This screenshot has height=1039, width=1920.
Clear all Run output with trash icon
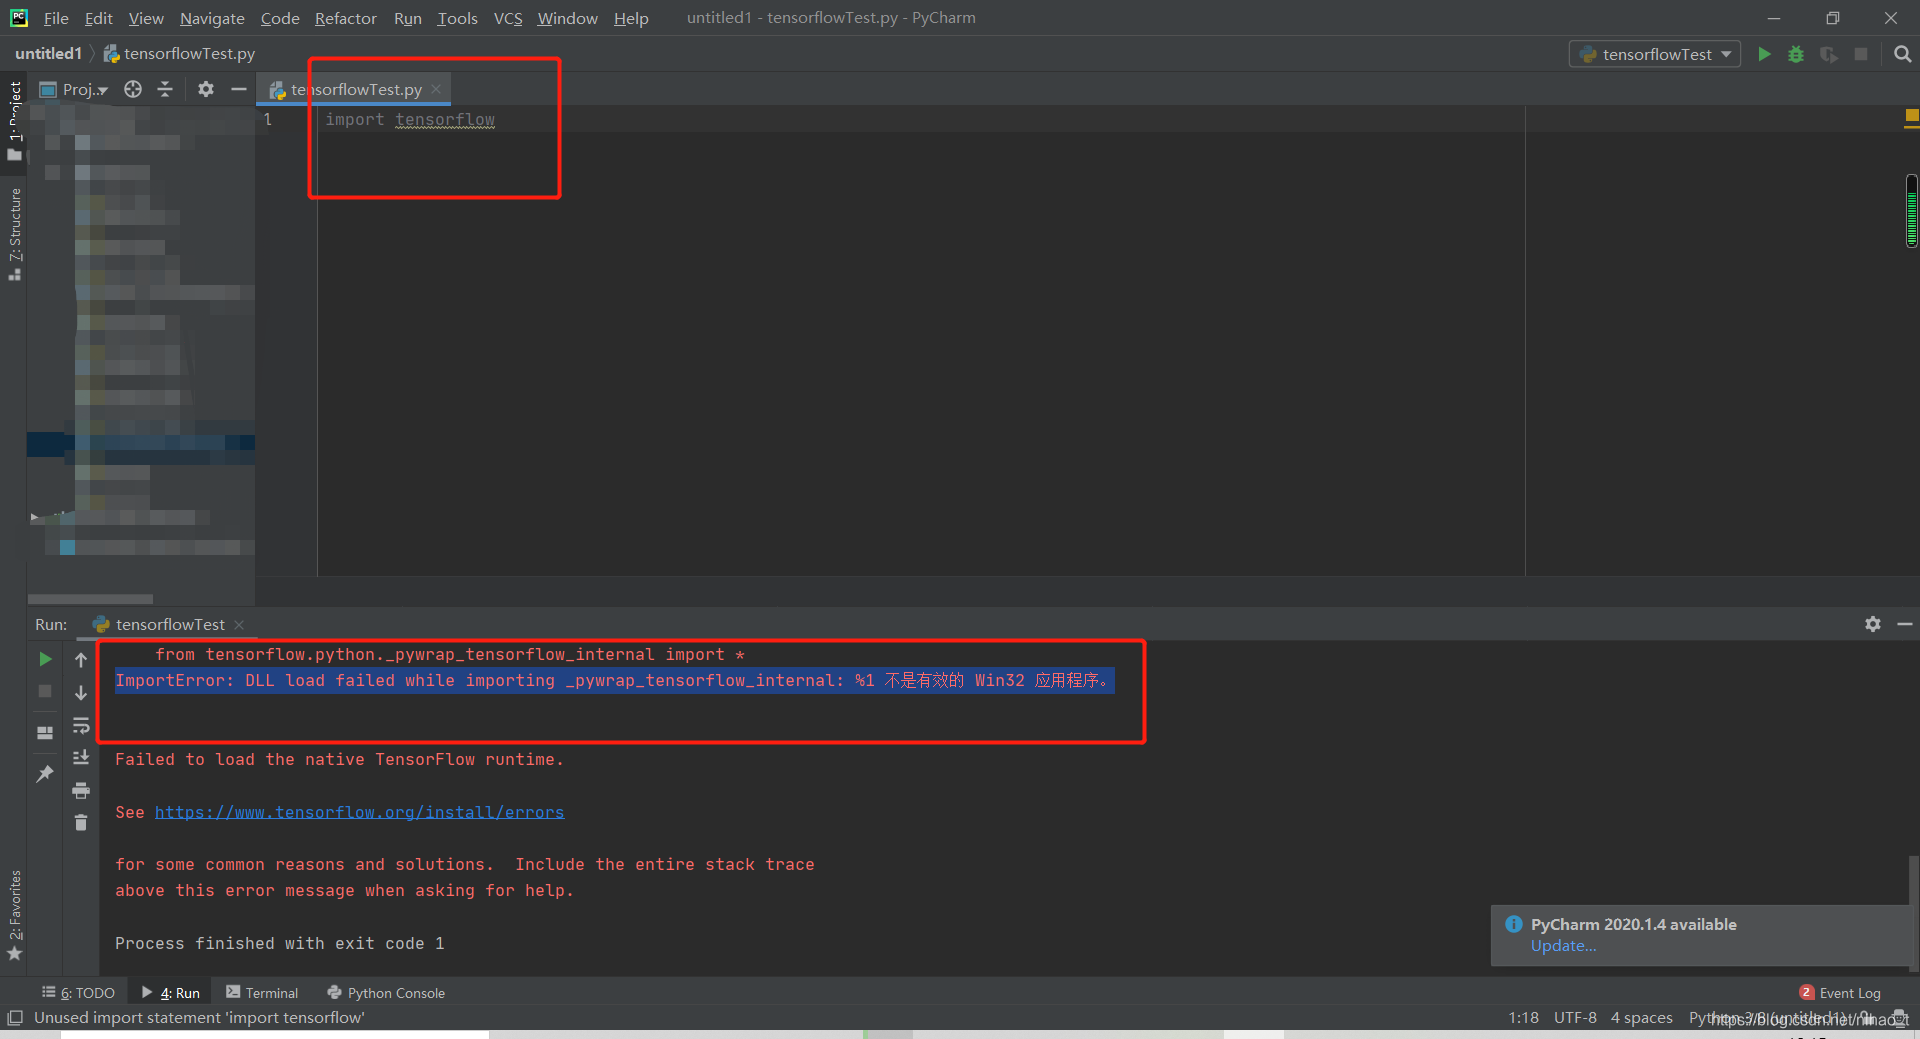click(81, 823)
